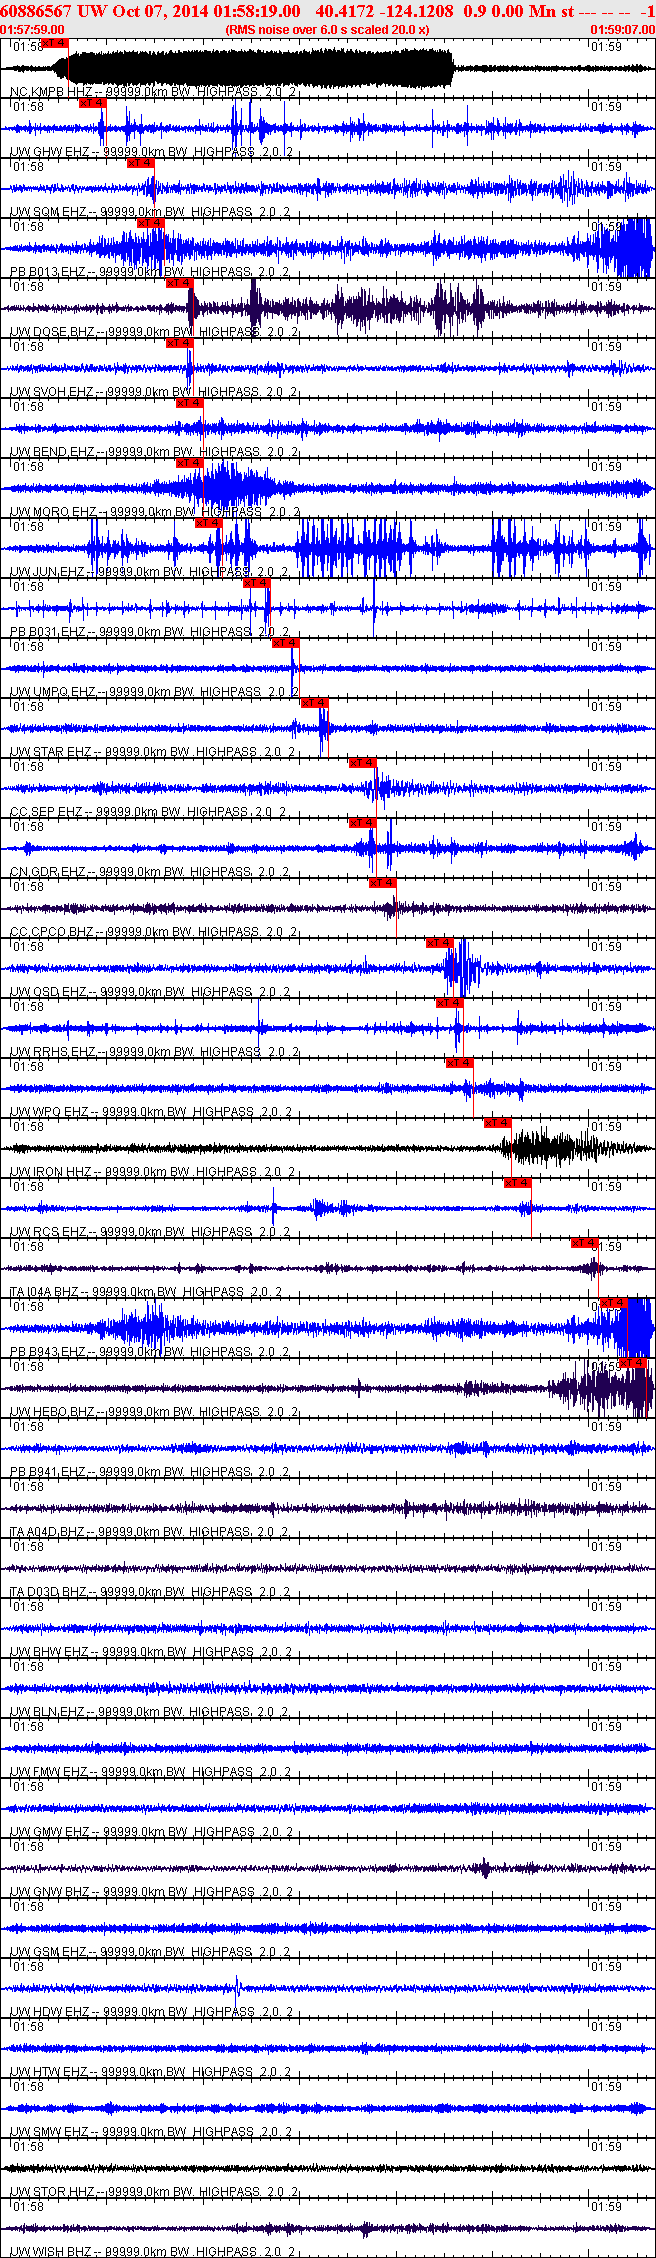Click the 'CC SEP EHZ' station label

46,812
